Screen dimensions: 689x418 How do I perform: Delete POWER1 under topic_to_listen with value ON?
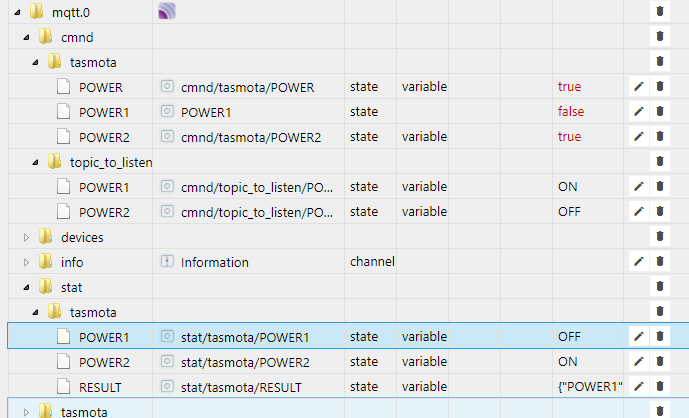coord(660,187)
